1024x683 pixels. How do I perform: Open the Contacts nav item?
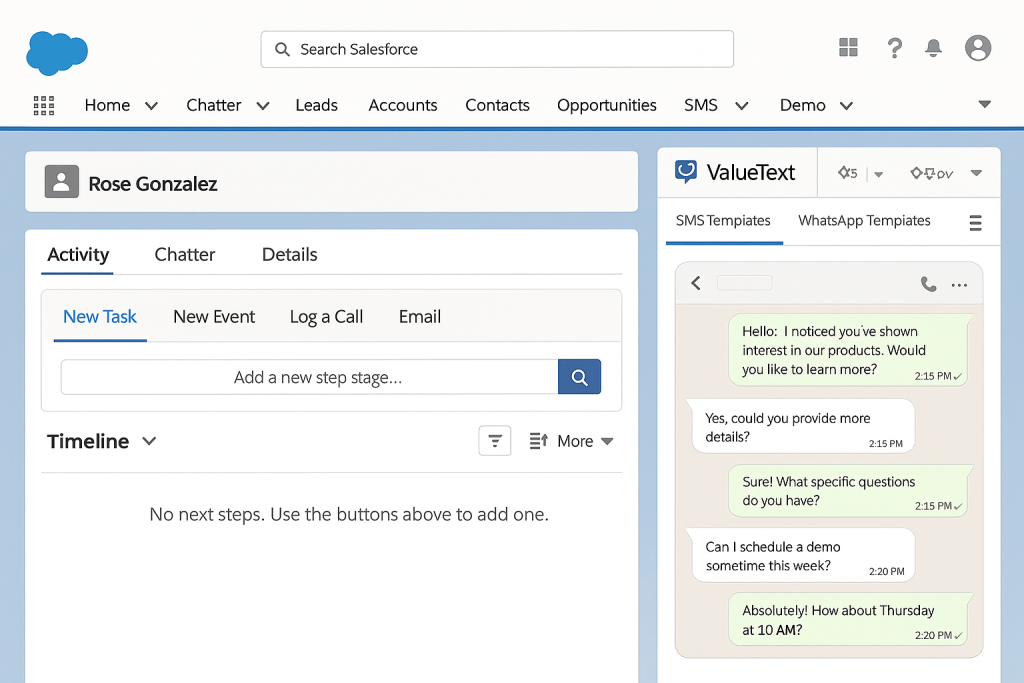click(497, 105)
